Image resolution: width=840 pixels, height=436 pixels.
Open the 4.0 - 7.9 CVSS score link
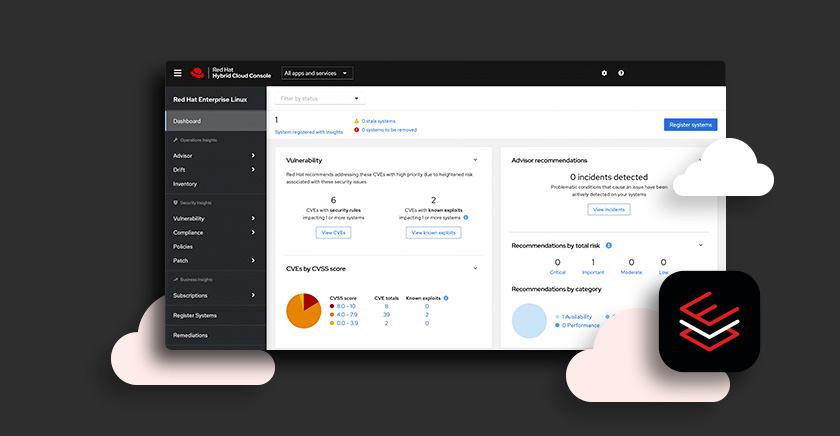click(347, 314)
